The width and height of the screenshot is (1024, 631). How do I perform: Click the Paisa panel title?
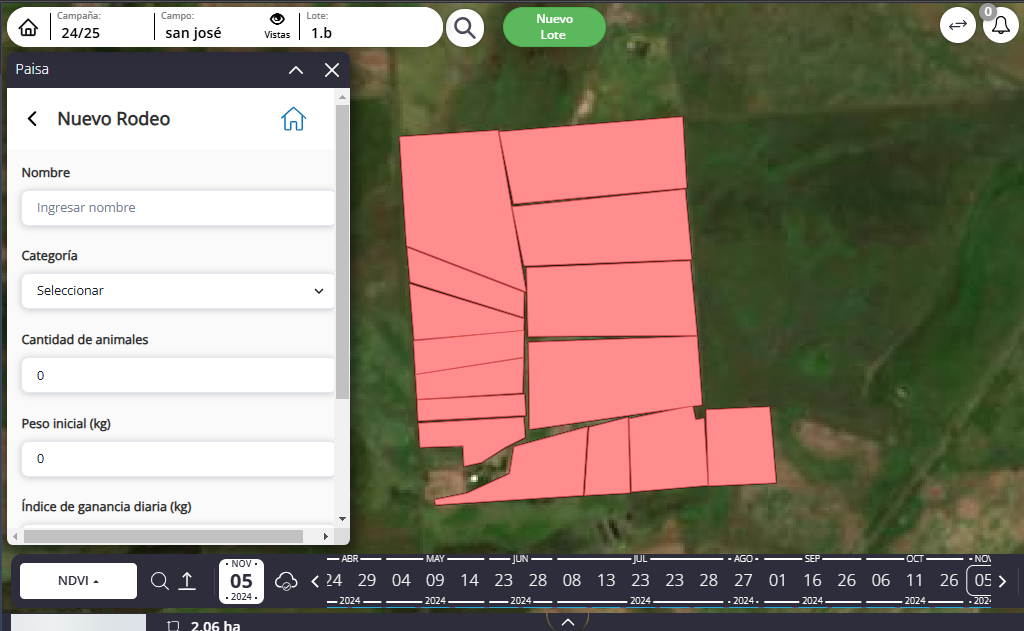click(32, 69)
